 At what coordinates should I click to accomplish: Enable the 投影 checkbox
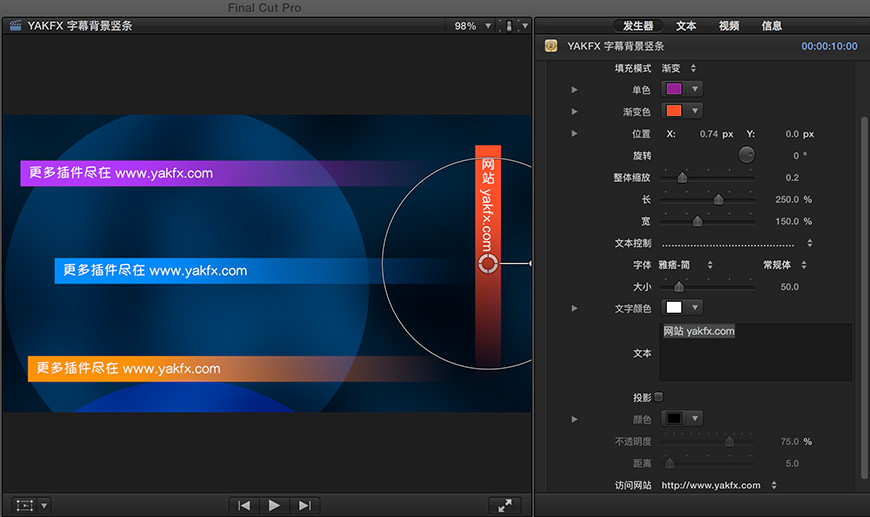click(x=659, y=397)
